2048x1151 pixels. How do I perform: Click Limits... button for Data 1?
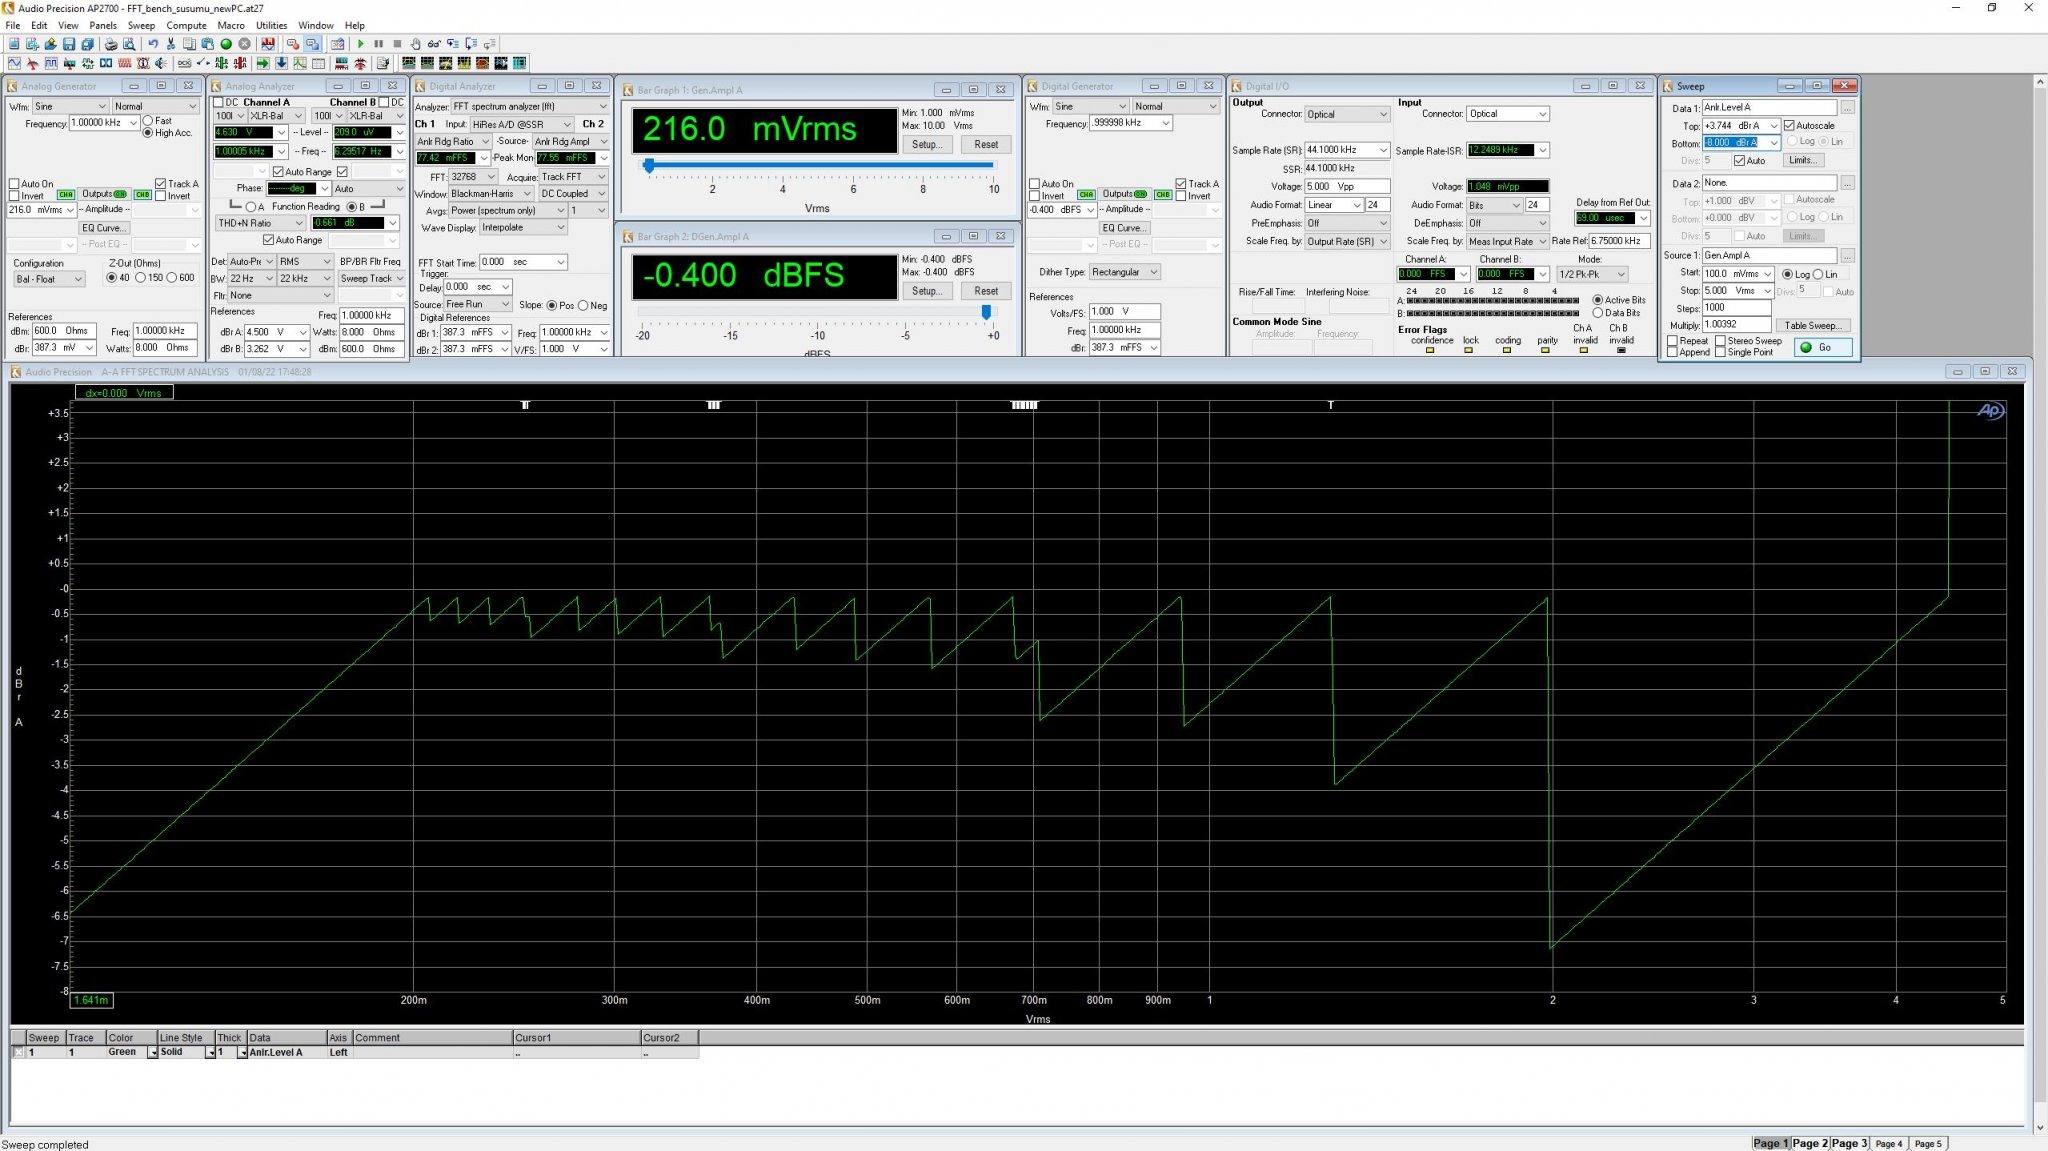pos(1803,160)
